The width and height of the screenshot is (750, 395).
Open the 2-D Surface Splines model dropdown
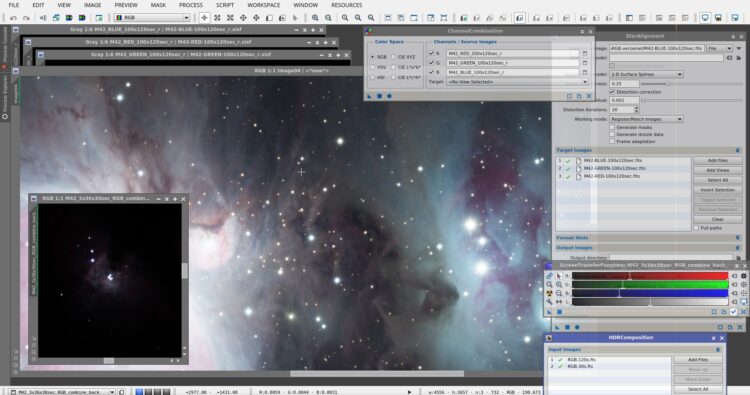coord(646,75)
